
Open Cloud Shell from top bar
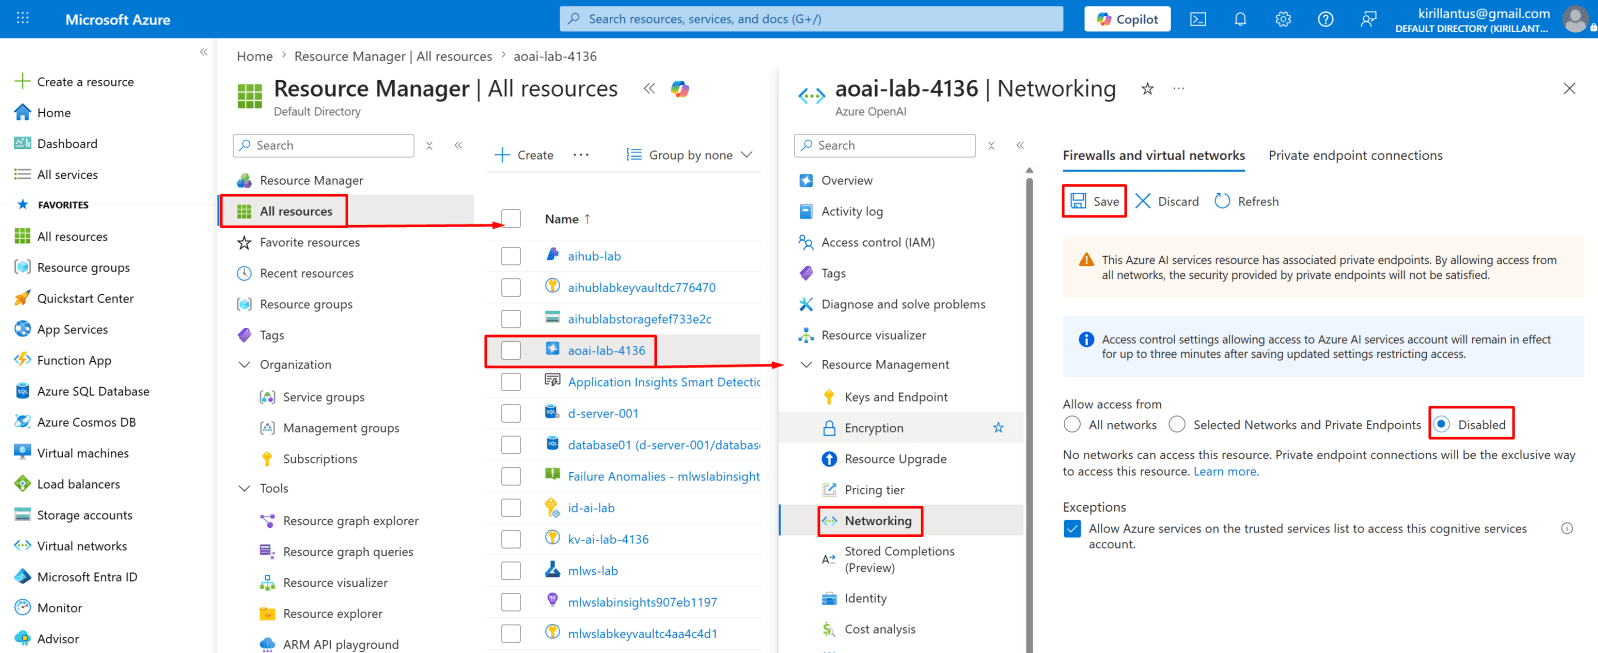tap(1198, 19)
